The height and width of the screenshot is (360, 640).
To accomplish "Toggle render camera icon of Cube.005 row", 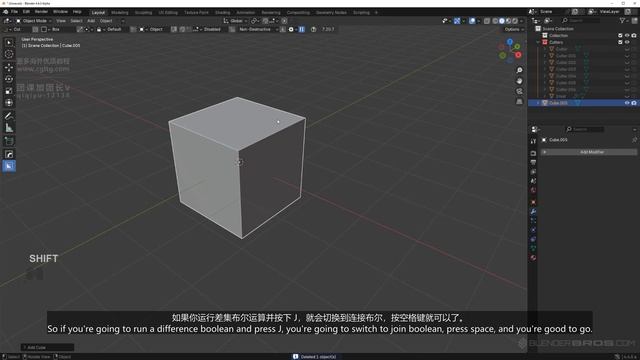I will tap(634, 103).
